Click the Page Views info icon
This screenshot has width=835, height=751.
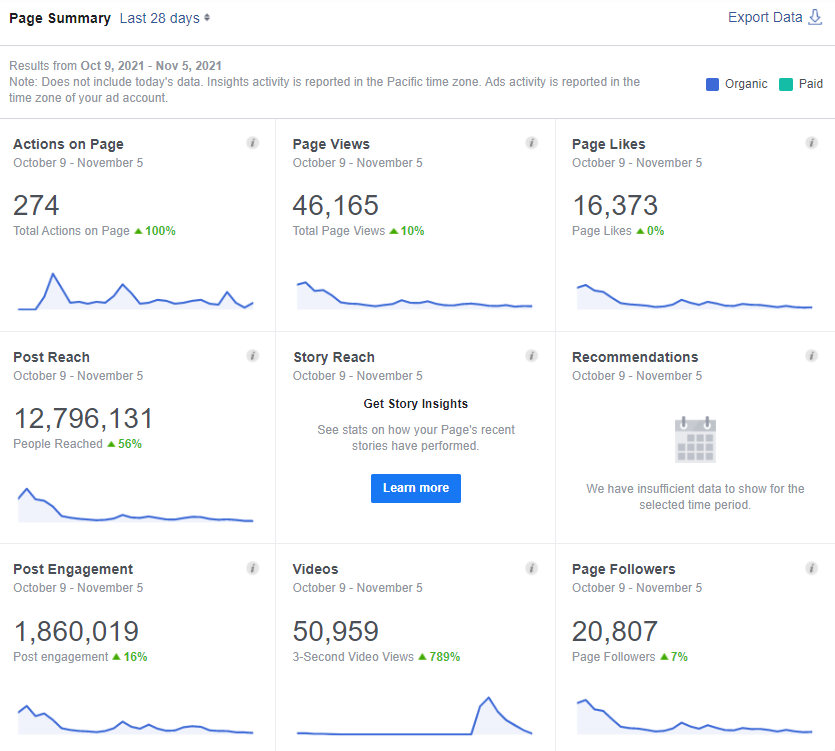[531, 143]
